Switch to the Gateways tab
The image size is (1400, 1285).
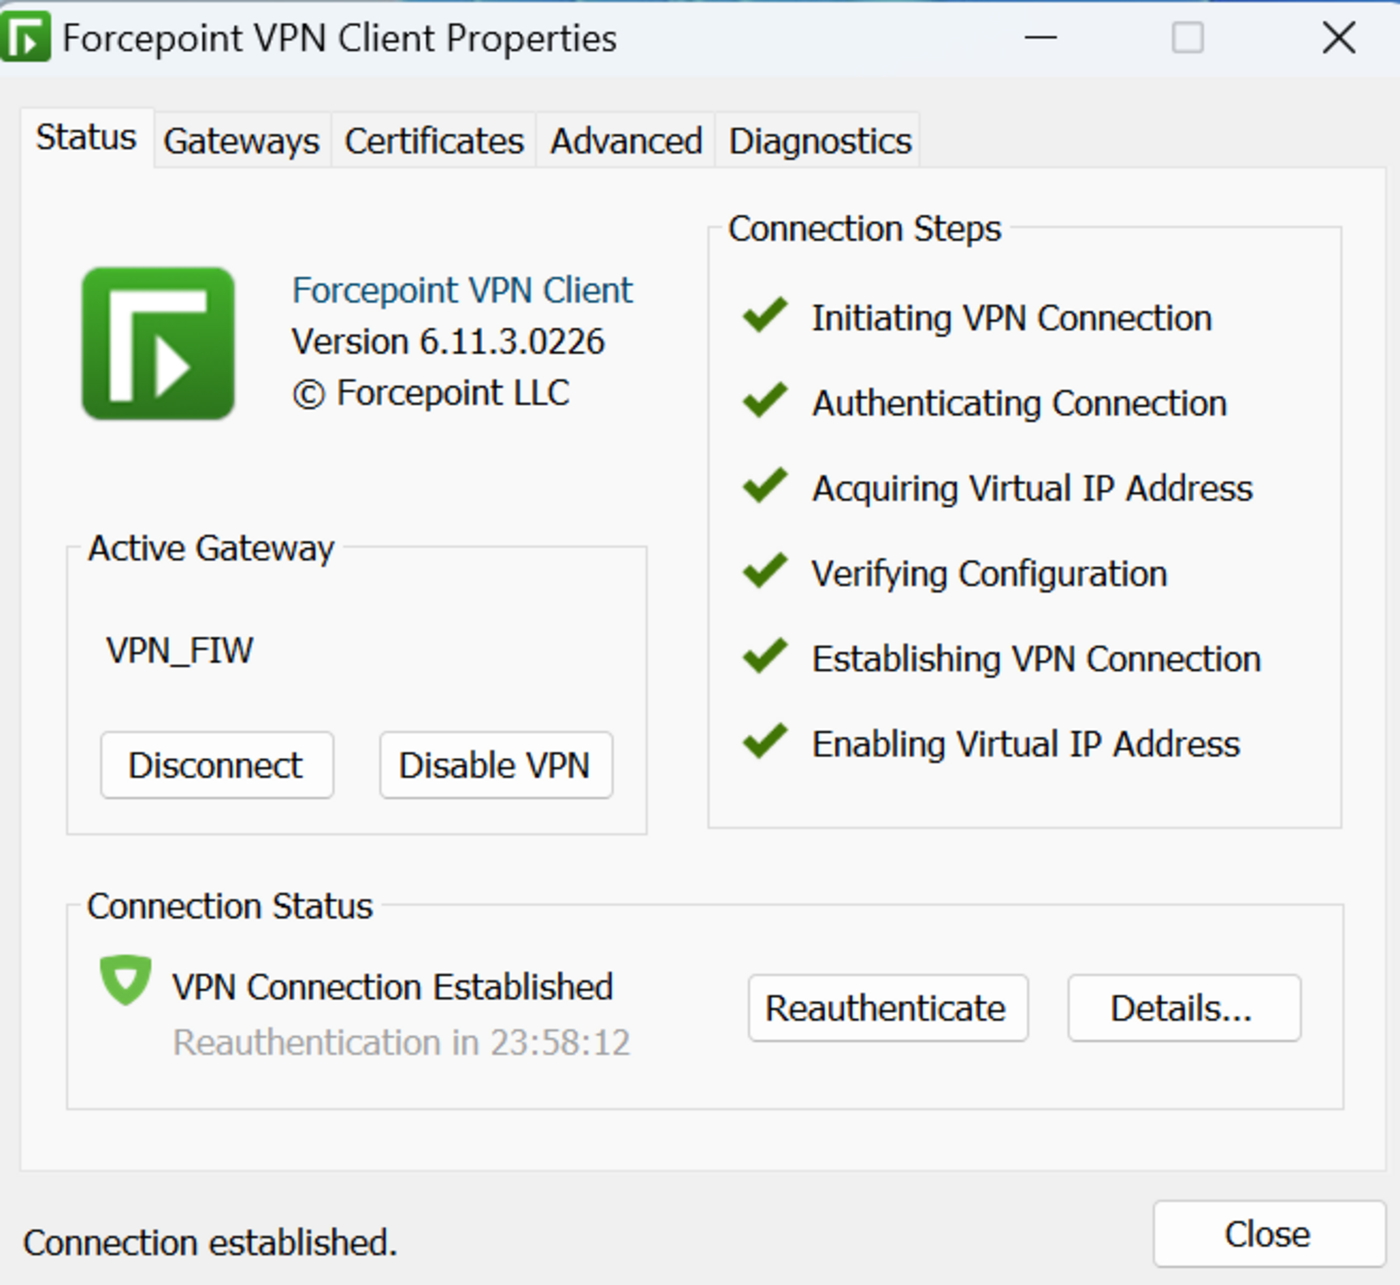tap(242, 141)
